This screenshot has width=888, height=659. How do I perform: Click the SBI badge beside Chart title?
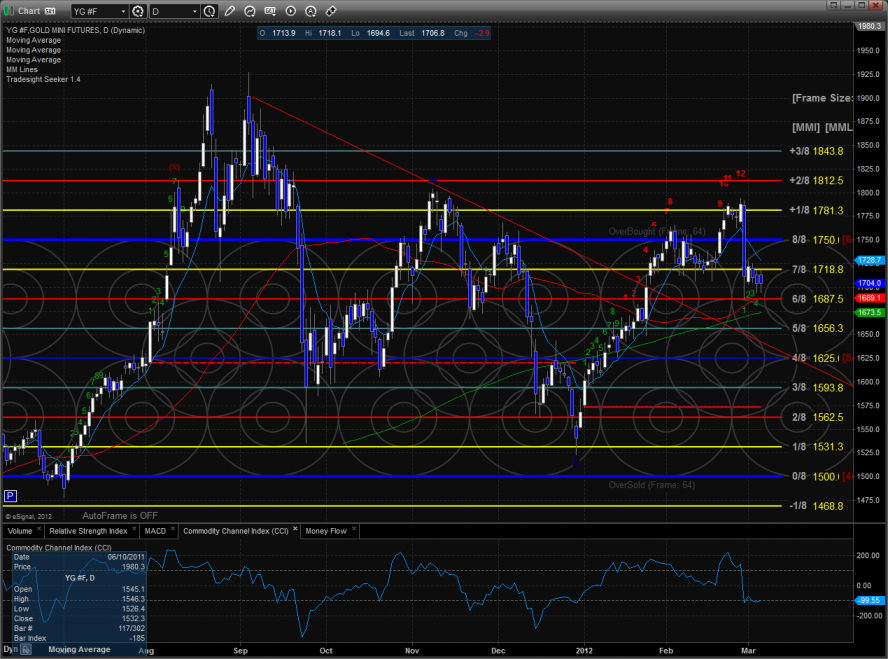[x=48, y=11]
